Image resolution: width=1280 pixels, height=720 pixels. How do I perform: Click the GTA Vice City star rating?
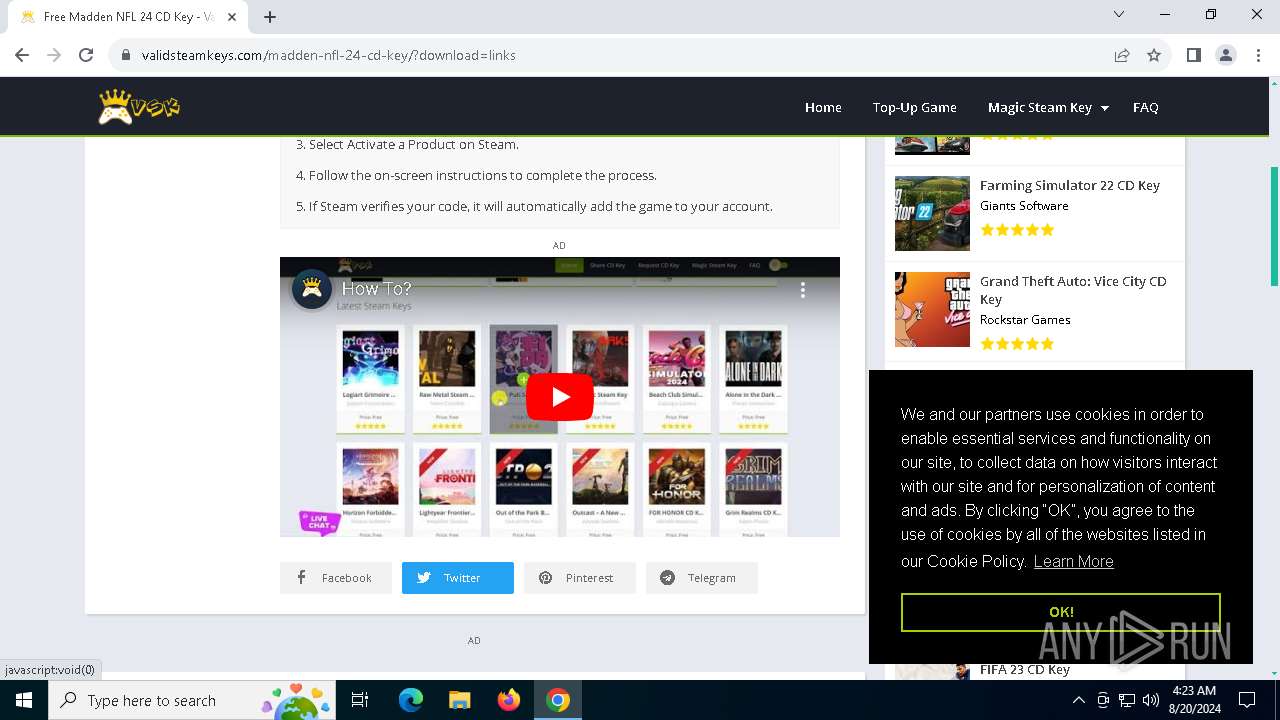coord(1017,344)
